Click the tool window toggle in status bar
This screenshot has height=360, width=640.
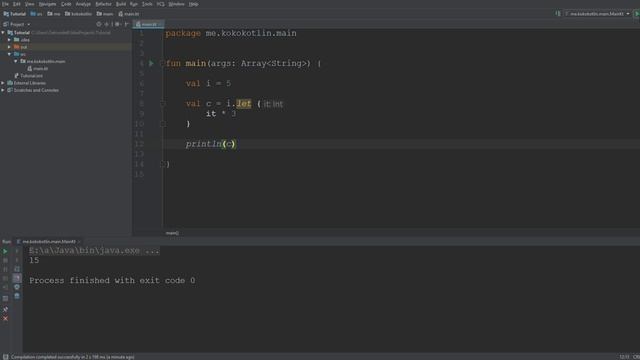(5, 357)
